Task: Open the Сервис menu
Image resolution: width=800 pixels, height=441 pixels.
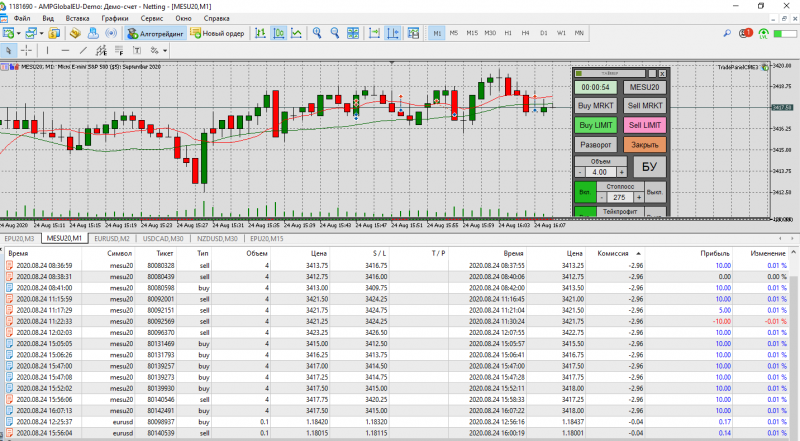Action: [x=152, y=18]
